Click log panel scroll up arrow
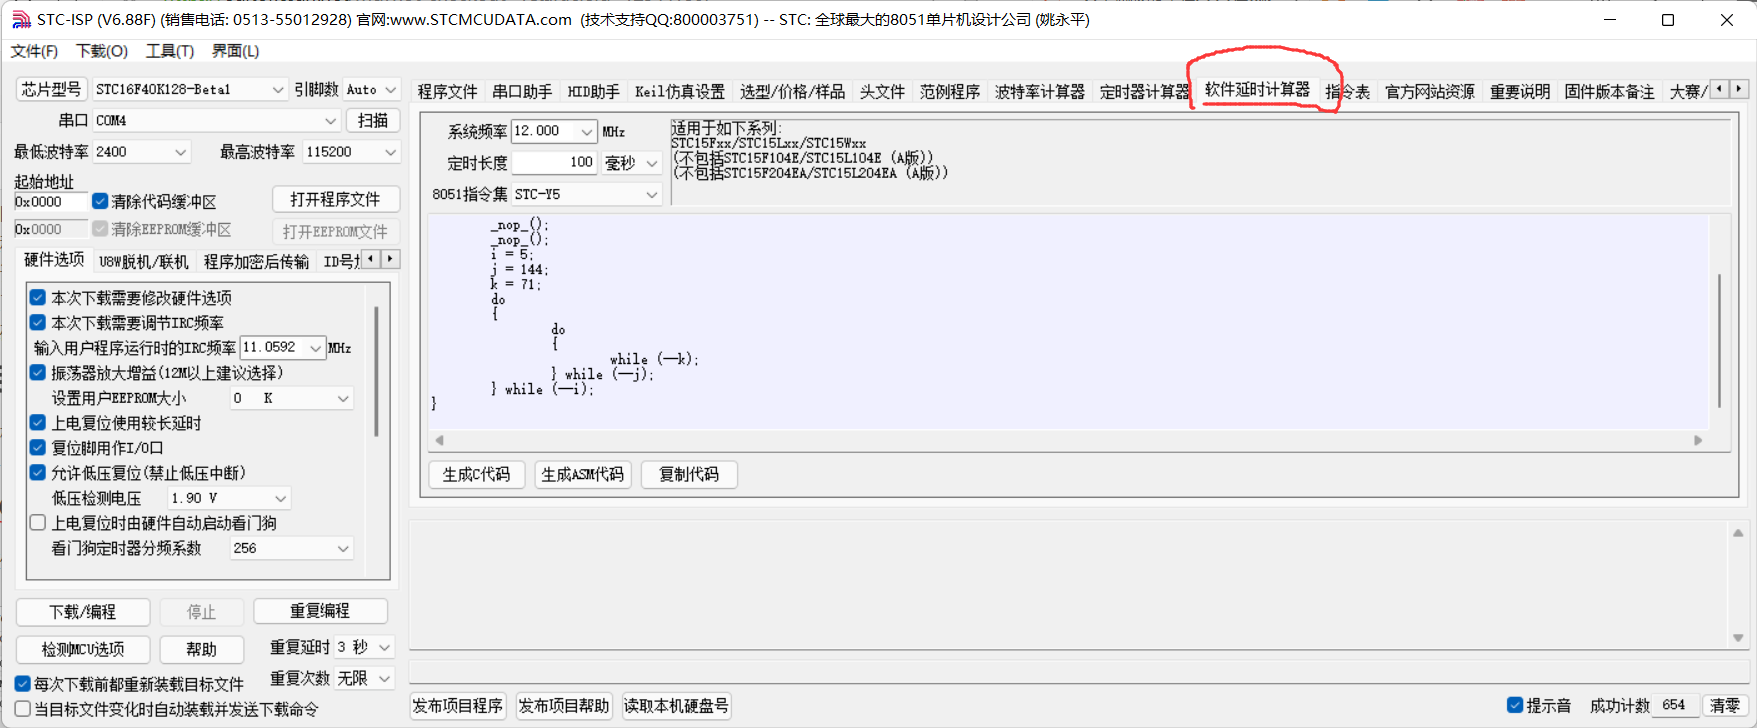Image resolution: width=1757 pixels, height=728 pixels. (1738, 533)
